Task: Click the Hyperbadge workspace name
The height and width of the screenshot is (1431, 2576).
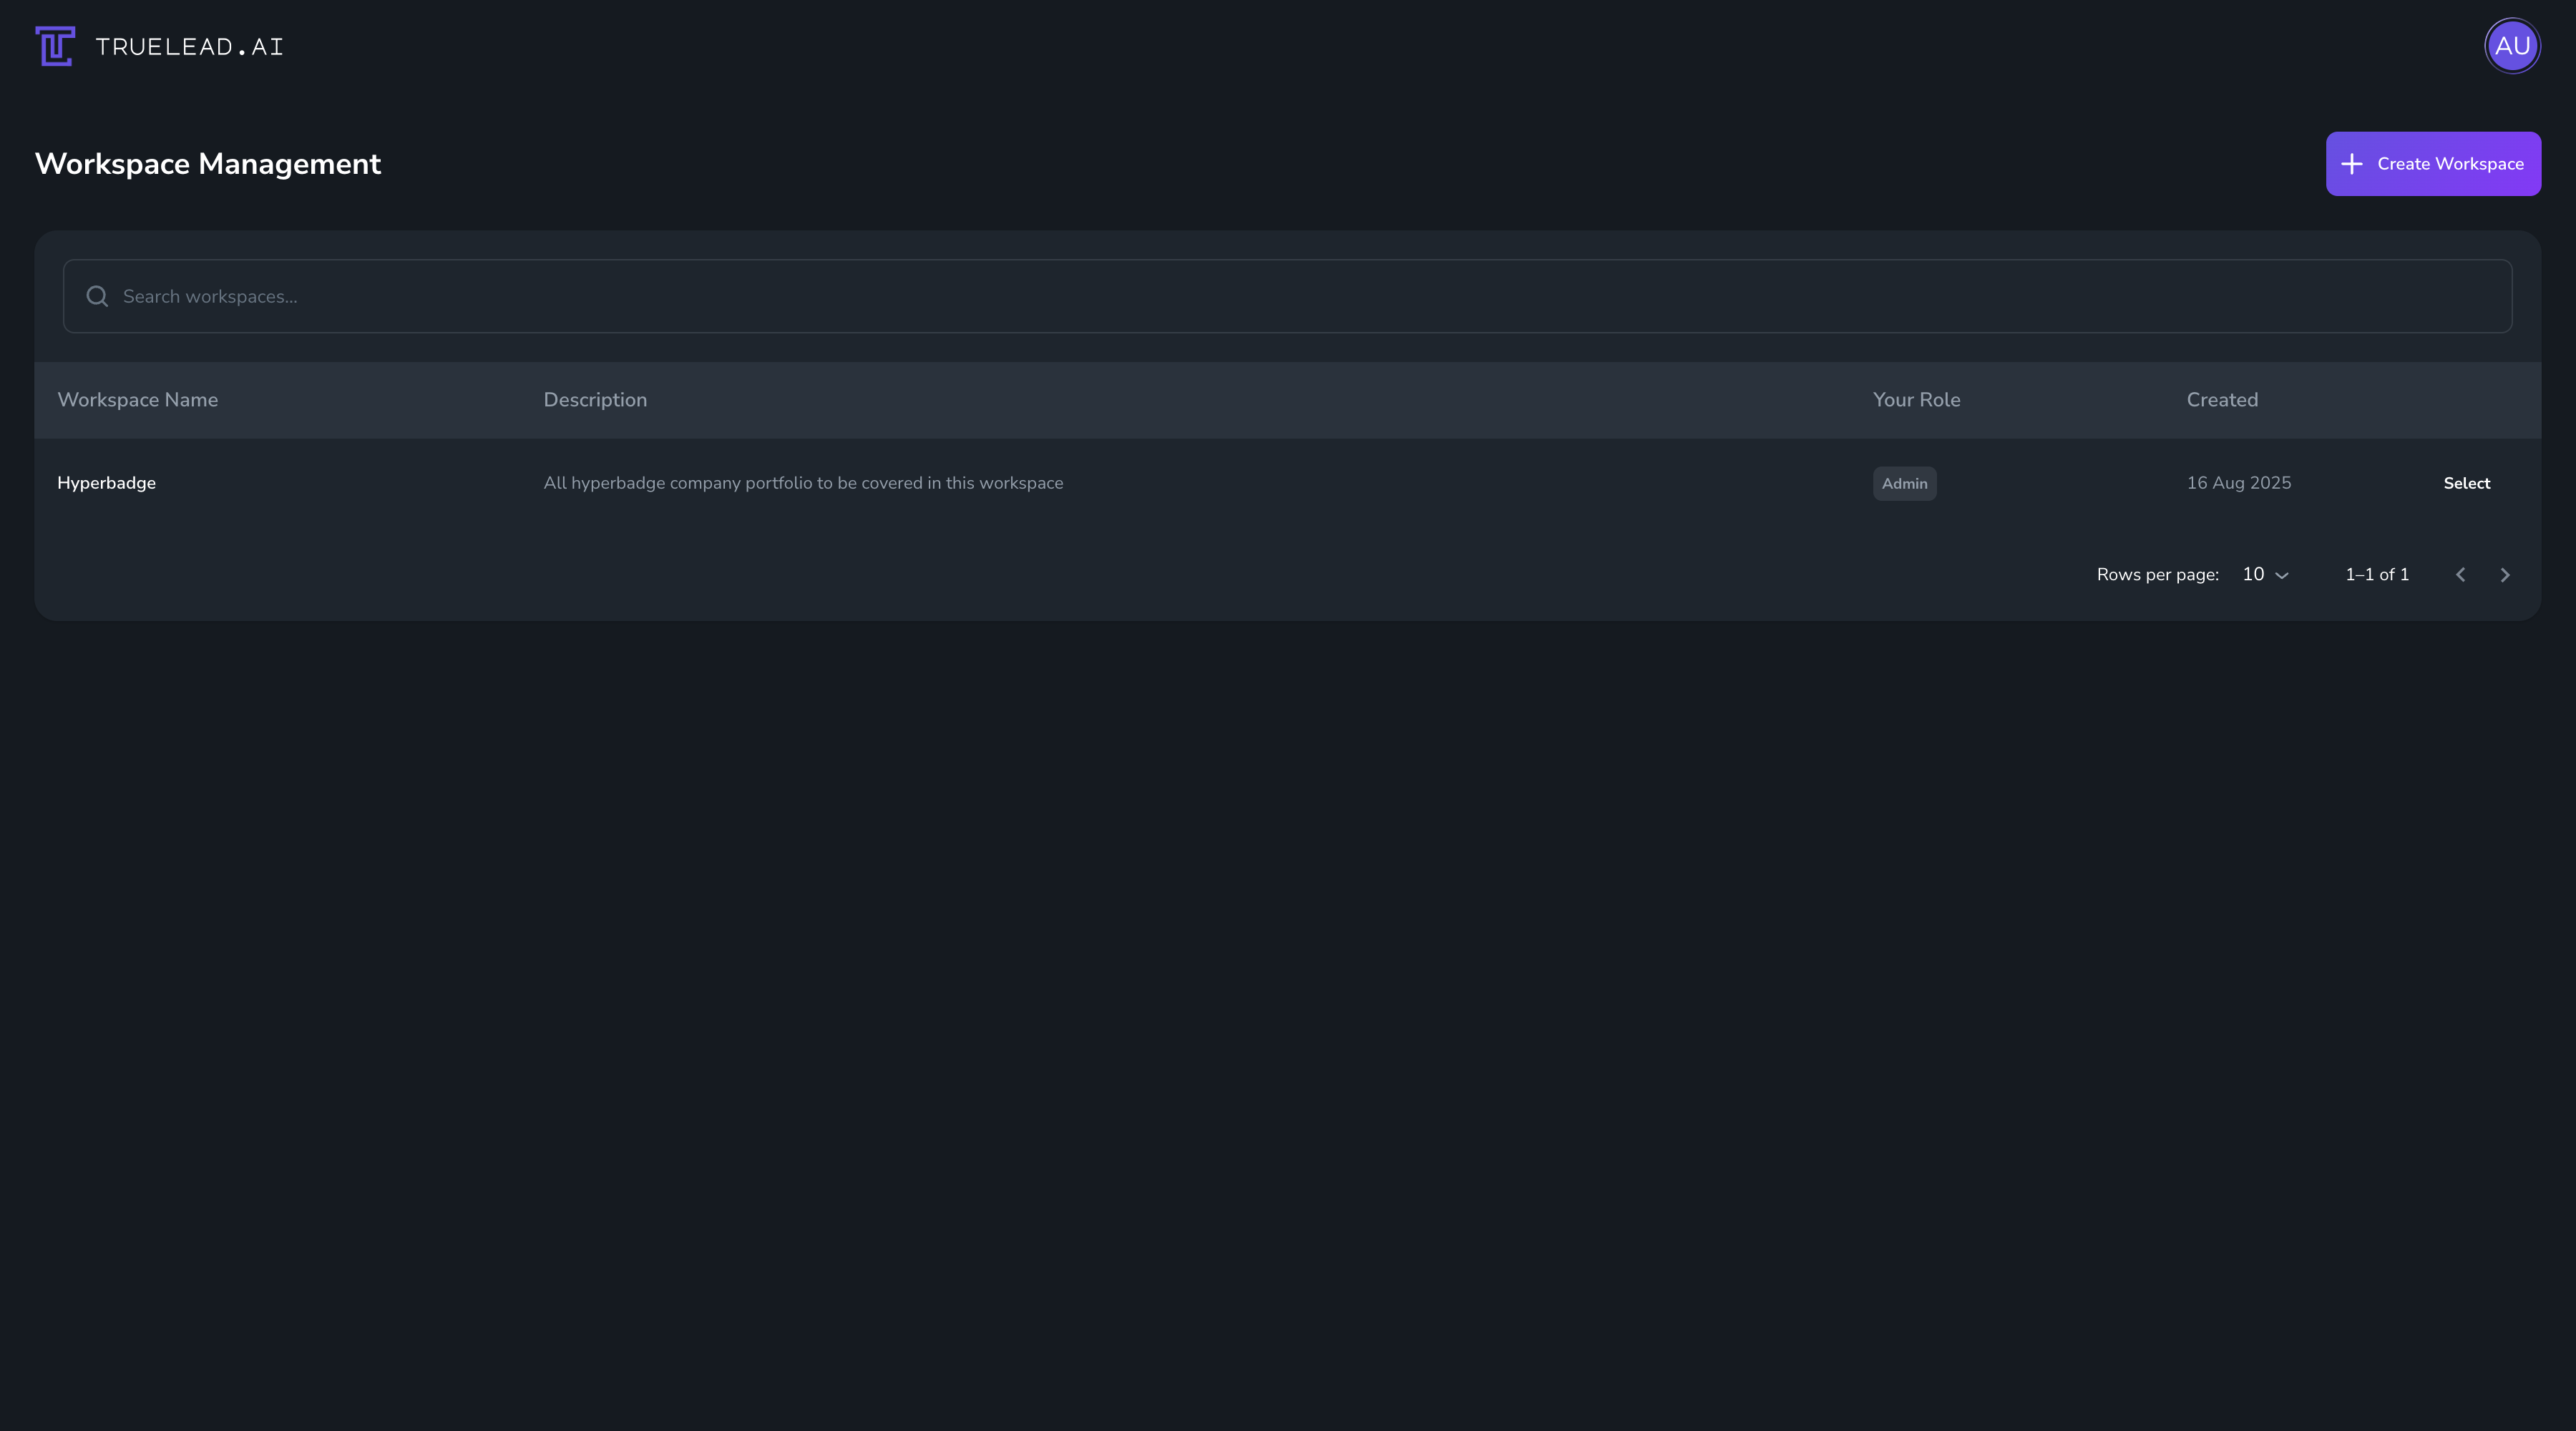Action: tap(107, 483)
